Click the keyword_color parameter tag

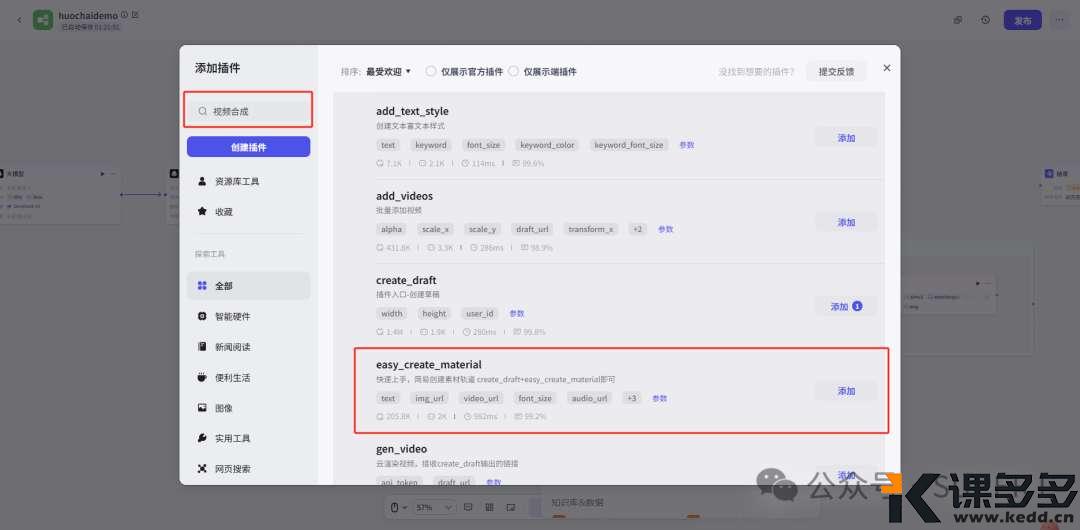tap(547, 145)
